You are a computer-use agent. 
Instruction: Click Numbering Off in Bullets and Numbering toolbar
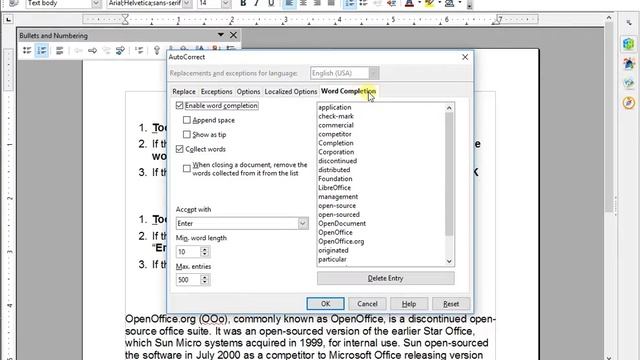[60, 51]
